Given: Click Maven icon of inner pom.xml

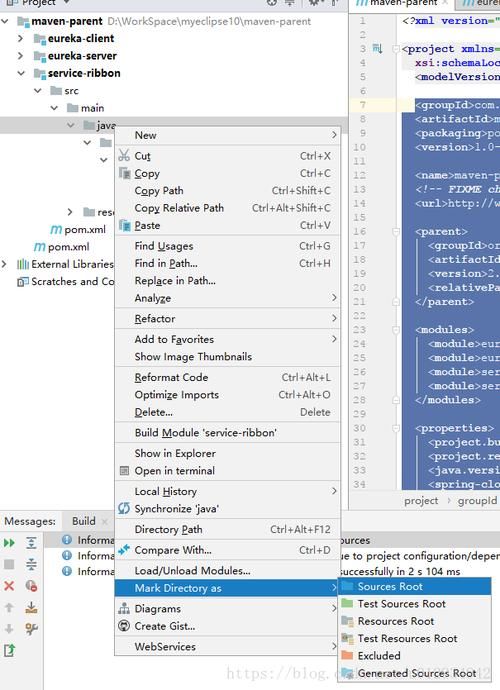Looking at the screenshot, I should coord(56,229).
